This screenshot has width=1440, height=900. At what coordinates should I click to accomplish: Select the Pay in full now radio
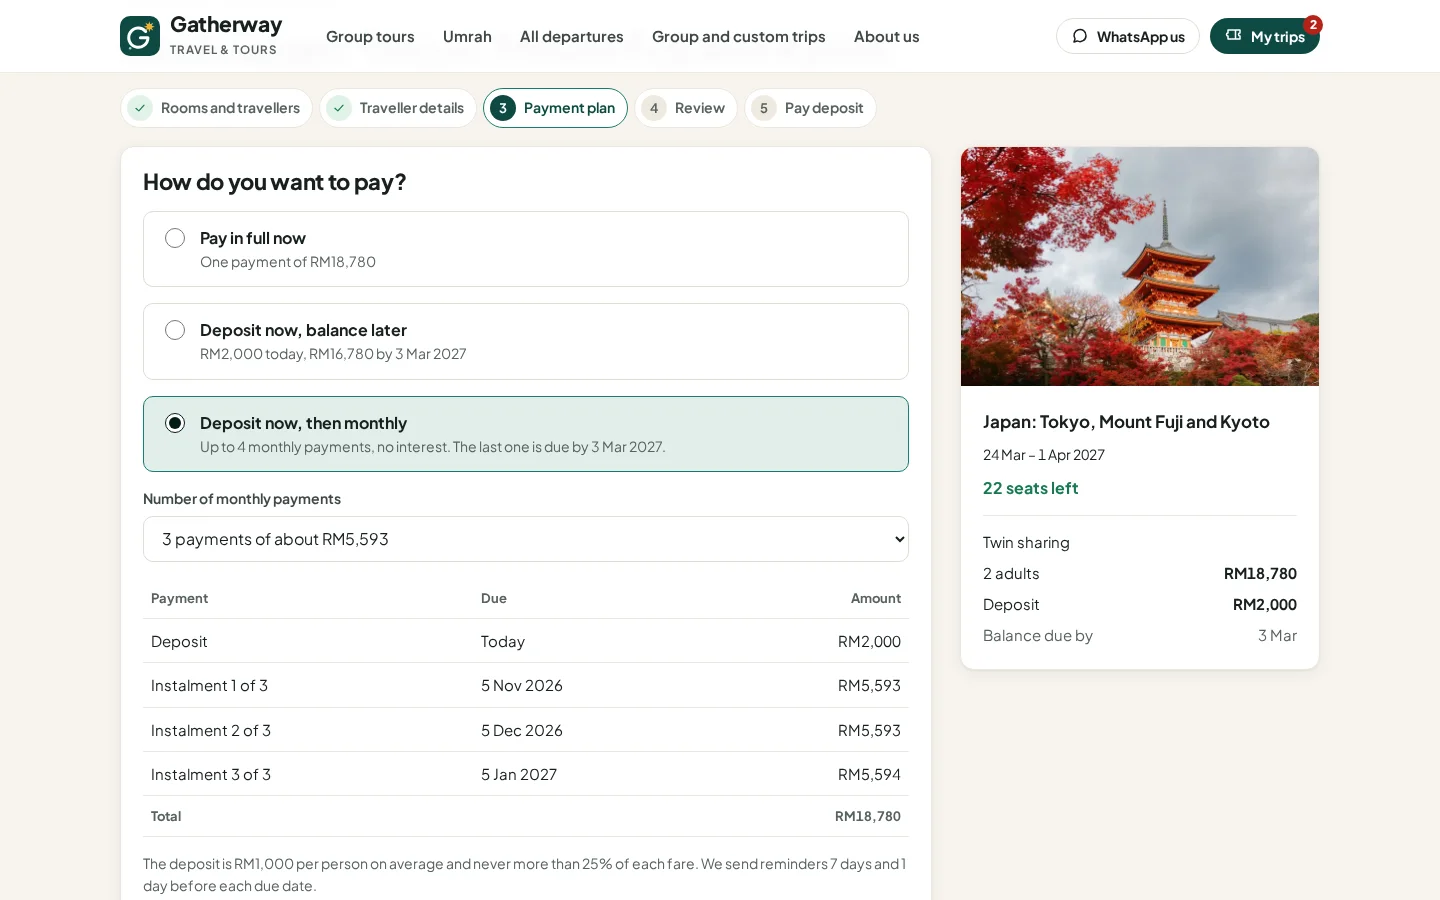pos(175,238)
